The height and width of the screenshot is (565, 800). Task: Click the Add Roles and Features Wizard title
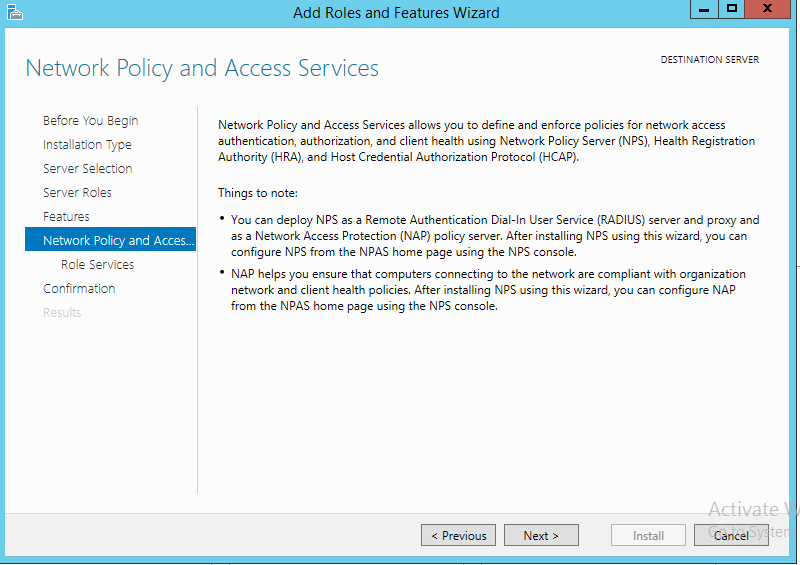pyautogui.click(x=396, y=13)
